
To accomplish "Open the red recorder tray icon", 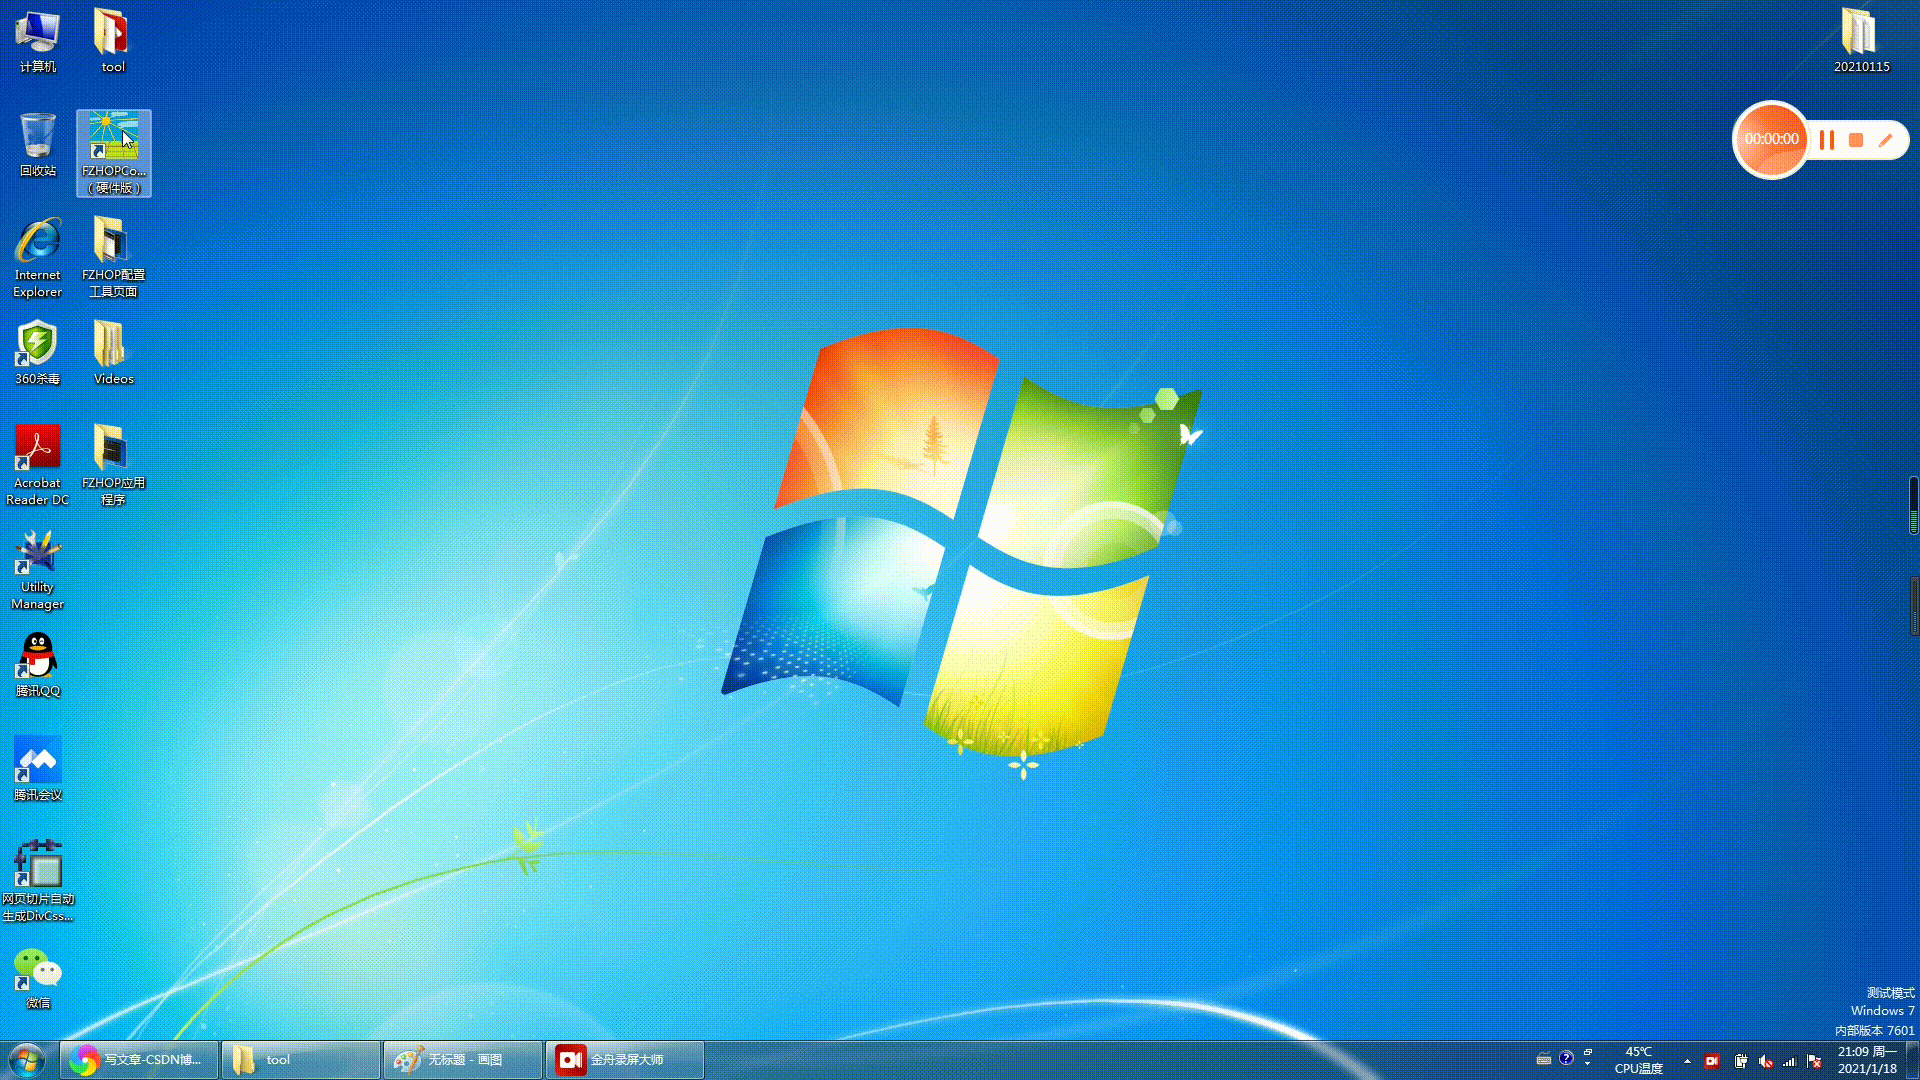I will (1712, 1061).
